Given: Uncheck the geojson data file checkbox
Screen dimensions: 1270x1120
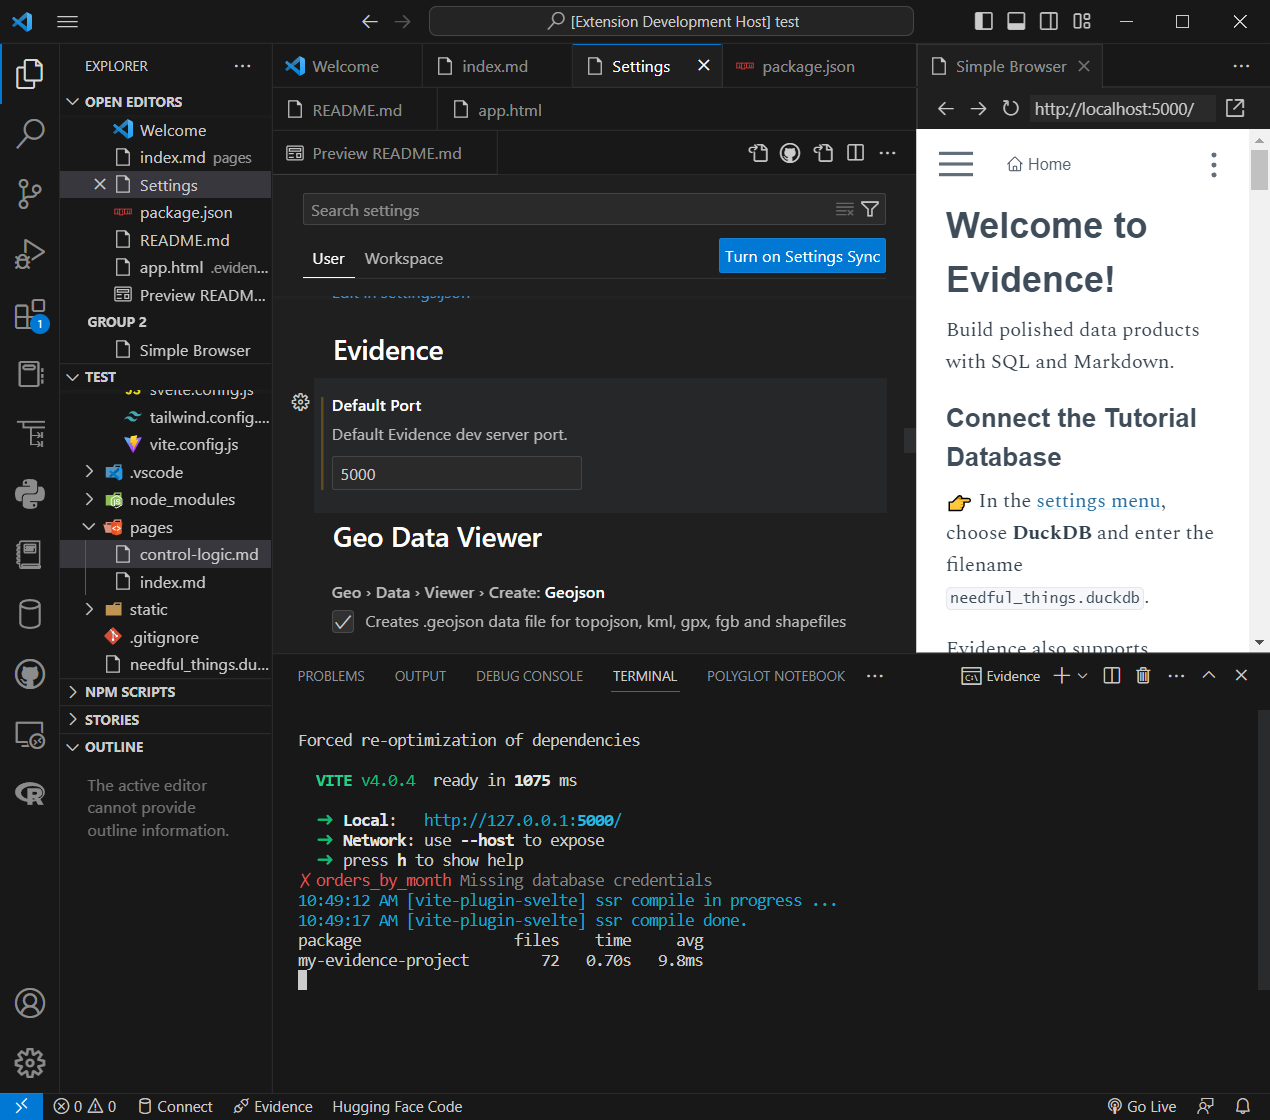Looking at the screenshot, I should click(x=342, y=621).
